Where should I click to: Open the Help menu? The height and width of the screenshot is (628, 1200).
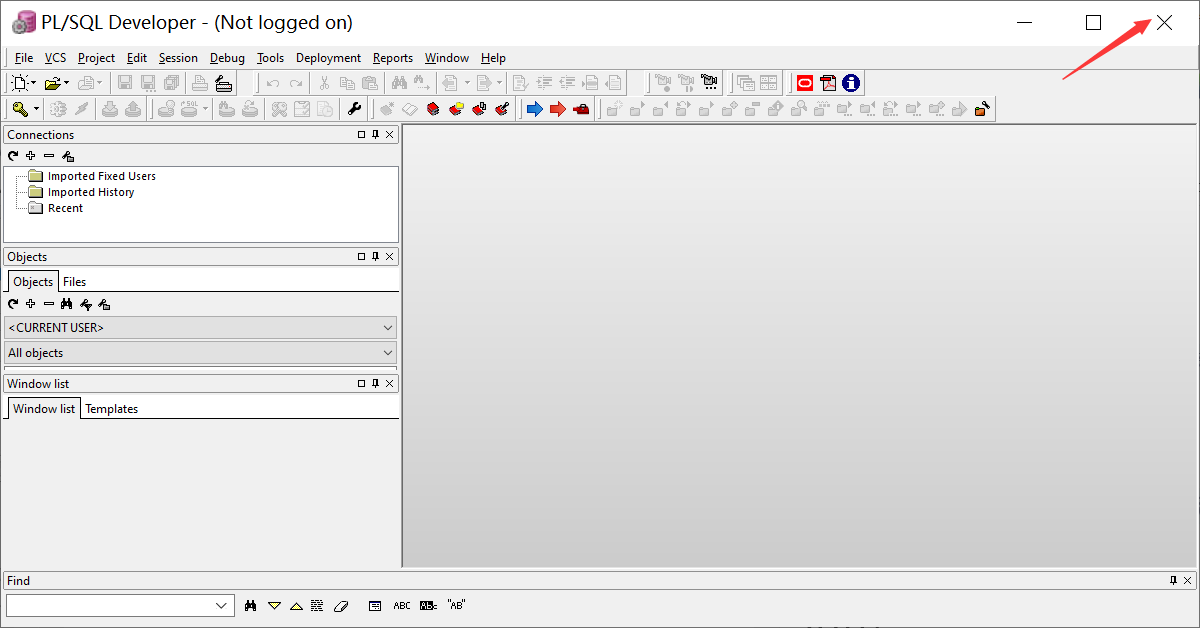tap(493, 58)
